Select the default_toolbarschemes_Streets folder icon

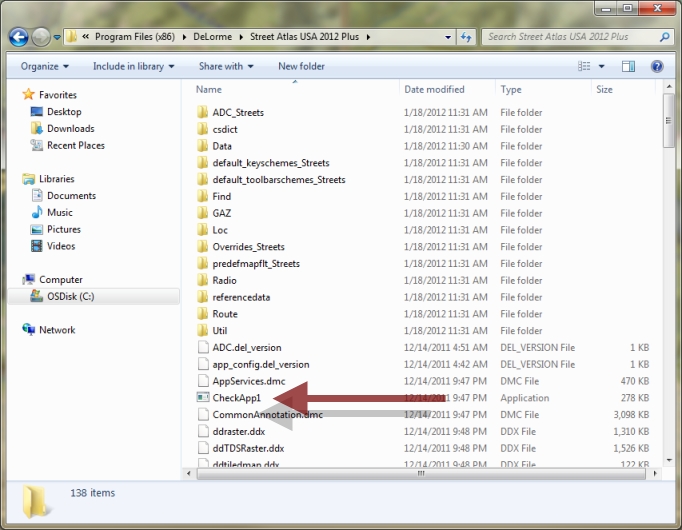pyautogui.click(x=202, y=180)
